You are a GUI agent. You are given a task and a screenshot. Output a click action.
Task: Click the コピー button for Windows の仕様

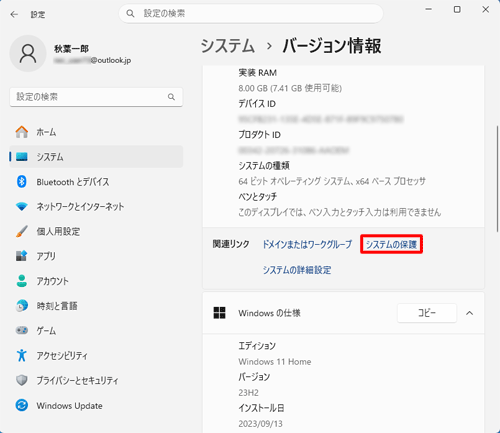coord(427,313)
